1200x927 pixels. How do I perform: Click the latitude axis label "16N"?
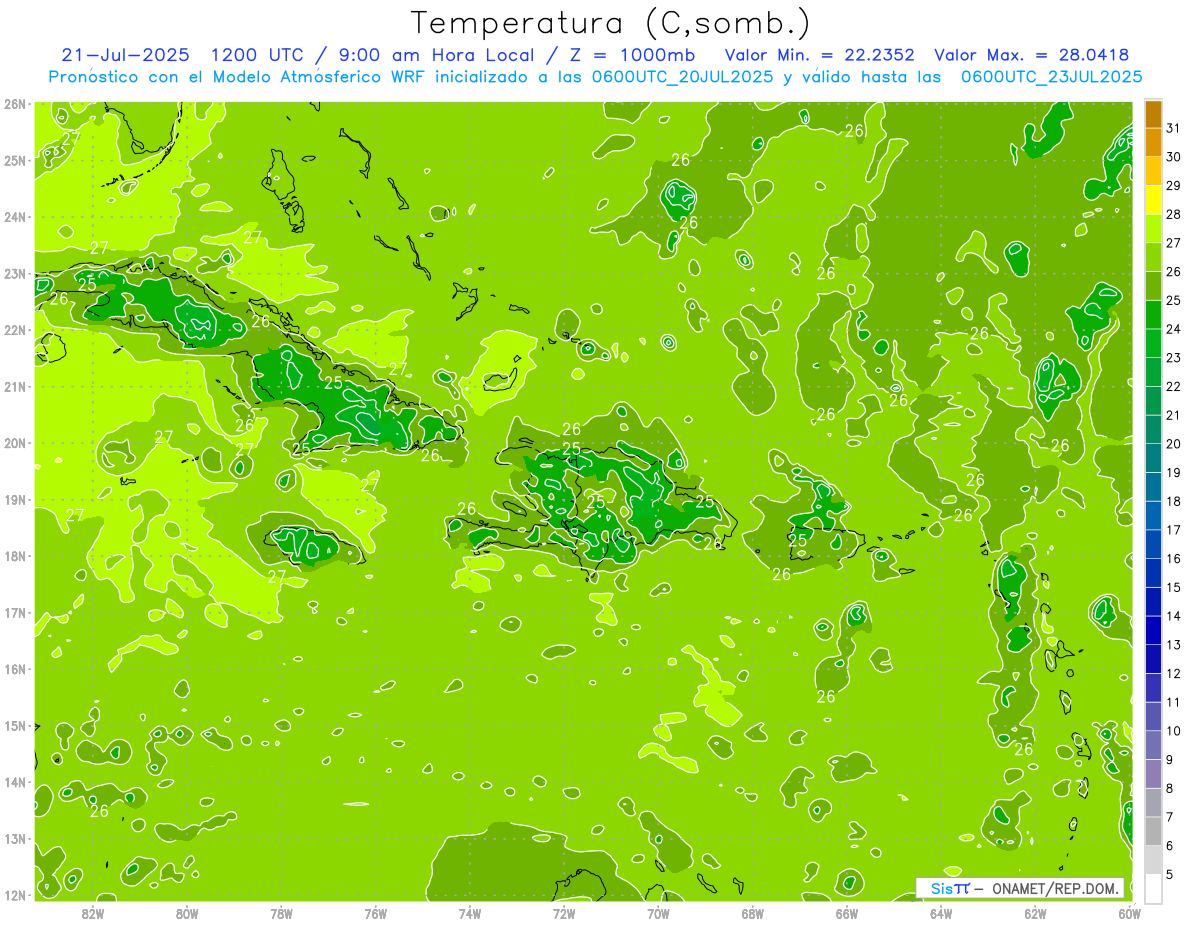[14, 669]
